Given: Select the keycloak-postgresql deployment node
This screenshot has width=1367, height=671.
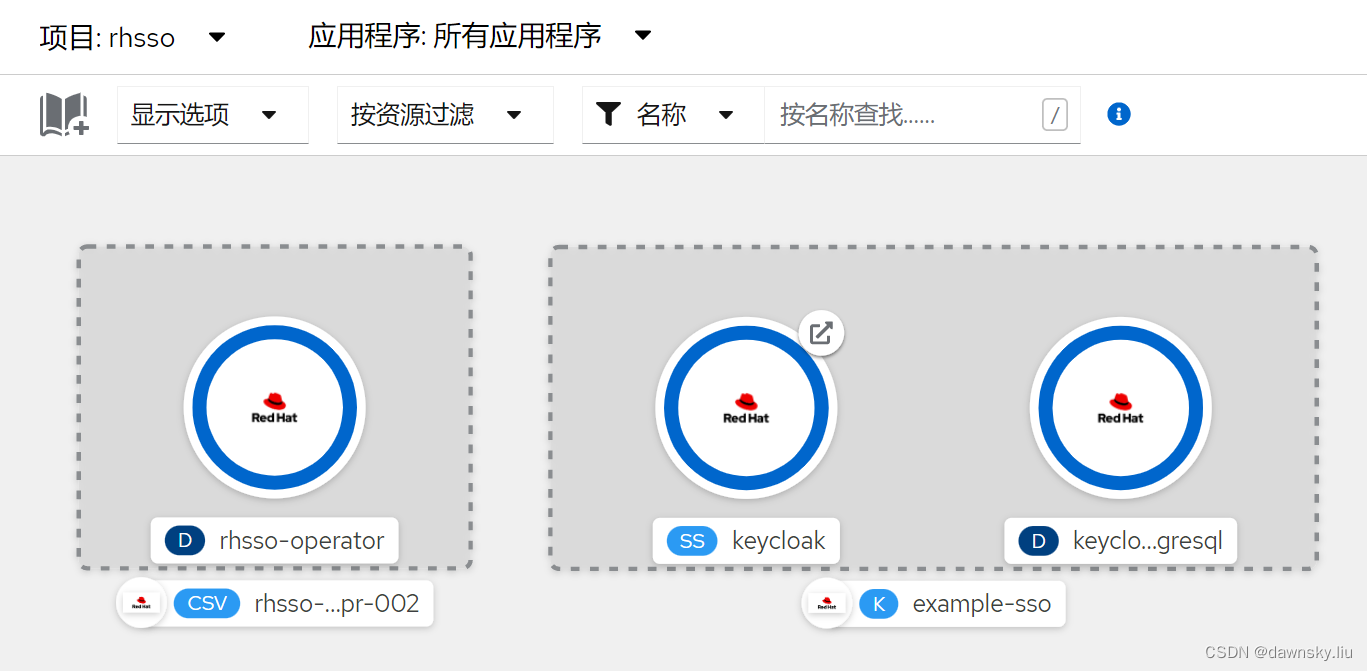Looking at the screenshot, I should coord(1121,408).
